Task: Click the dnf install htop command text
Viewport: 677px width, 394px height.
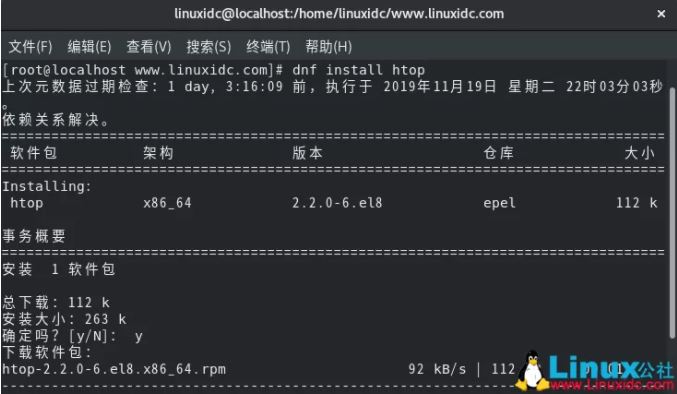Action: pos(358,70)
